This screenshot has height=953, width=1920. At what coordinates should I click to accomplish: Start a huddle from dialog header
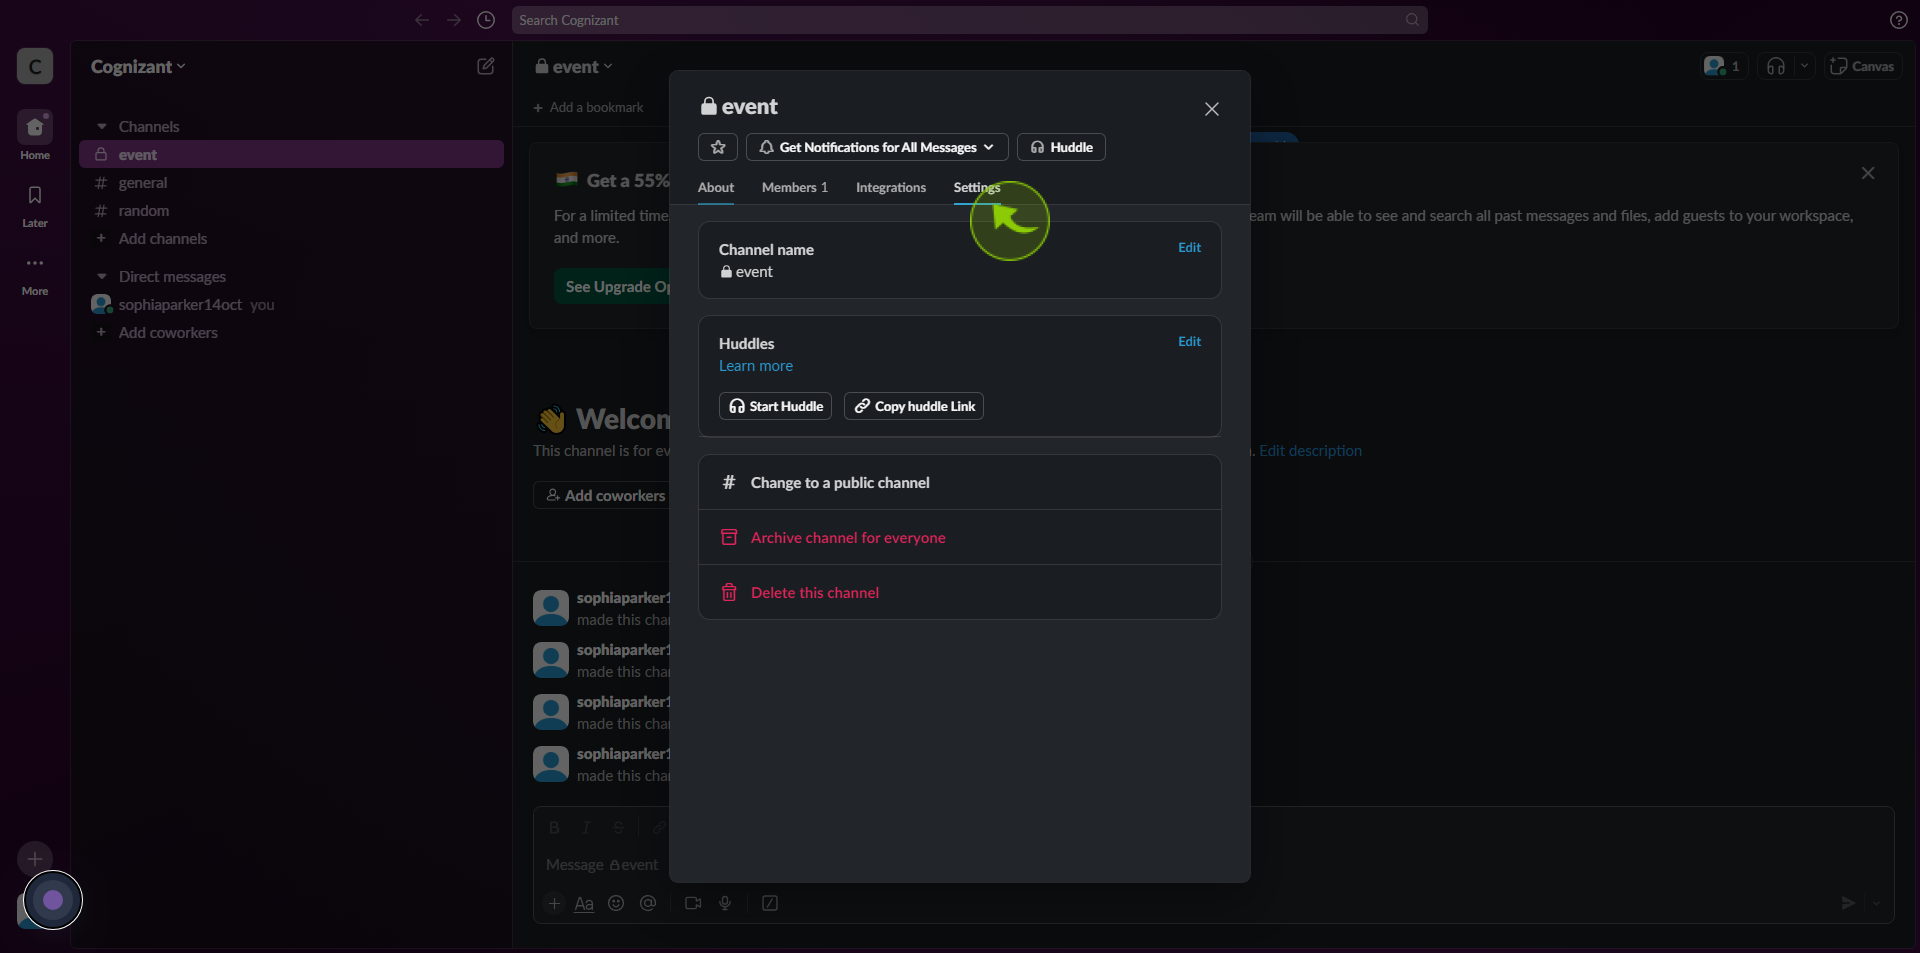click(1061, 147)
